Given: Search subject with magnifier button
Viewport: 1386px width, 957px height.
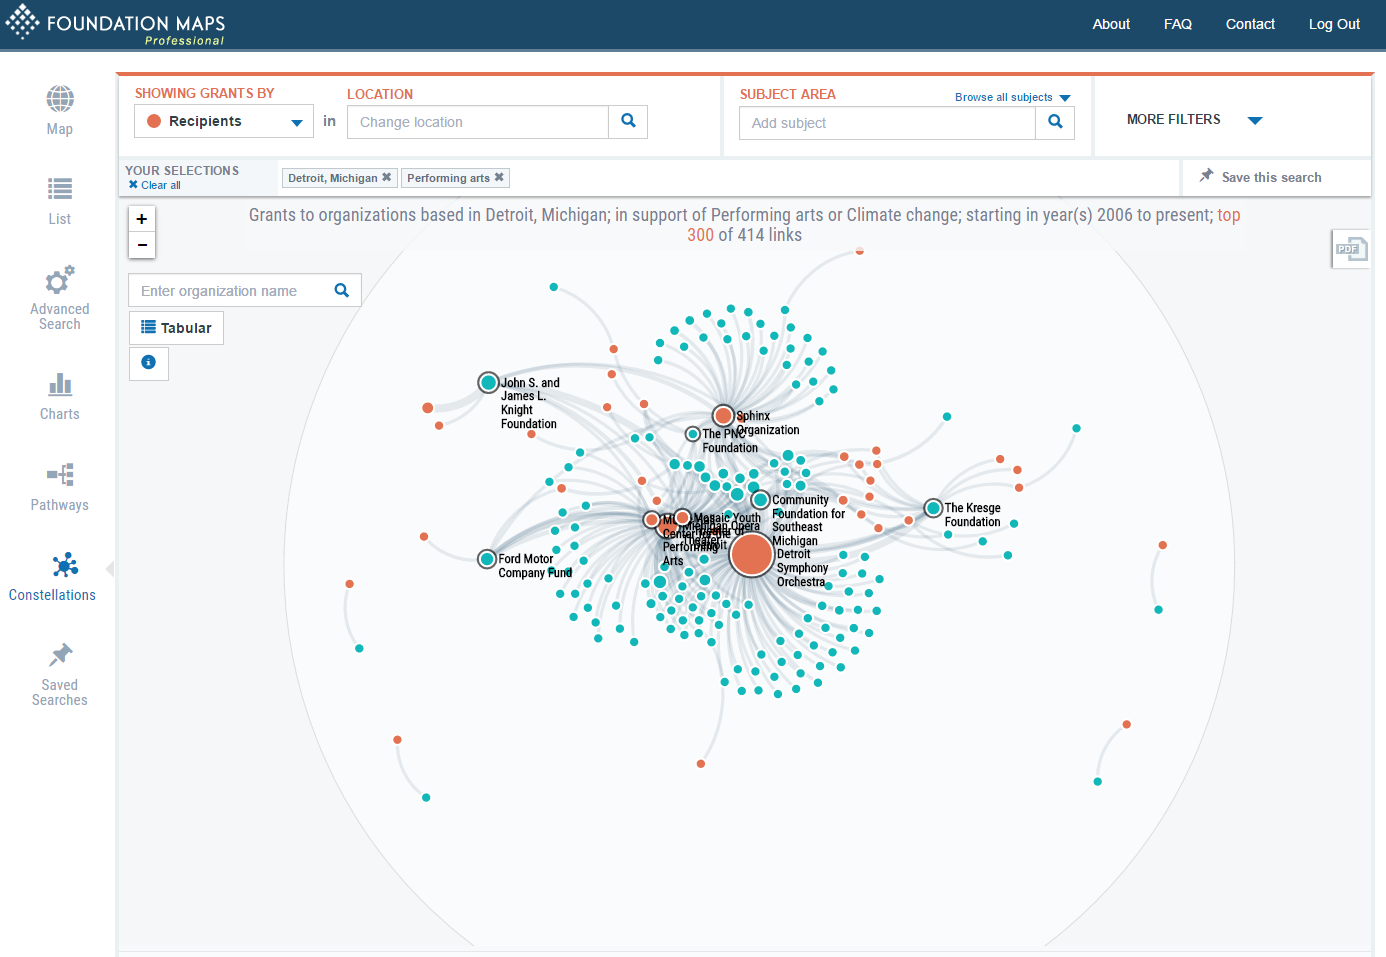Looking at the screenshot, I should (1055, 123).
